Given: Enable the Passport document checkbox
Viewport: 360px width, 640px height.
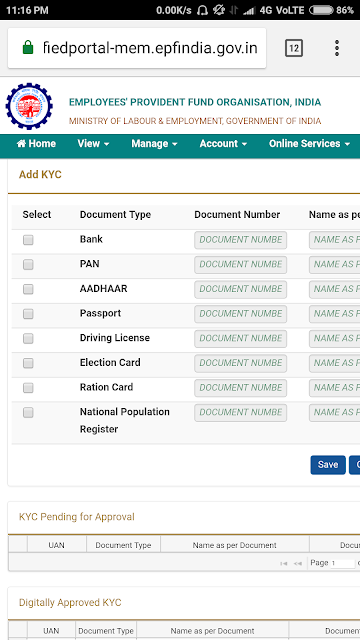Looking at the screenshot, I should pos(28,314).
